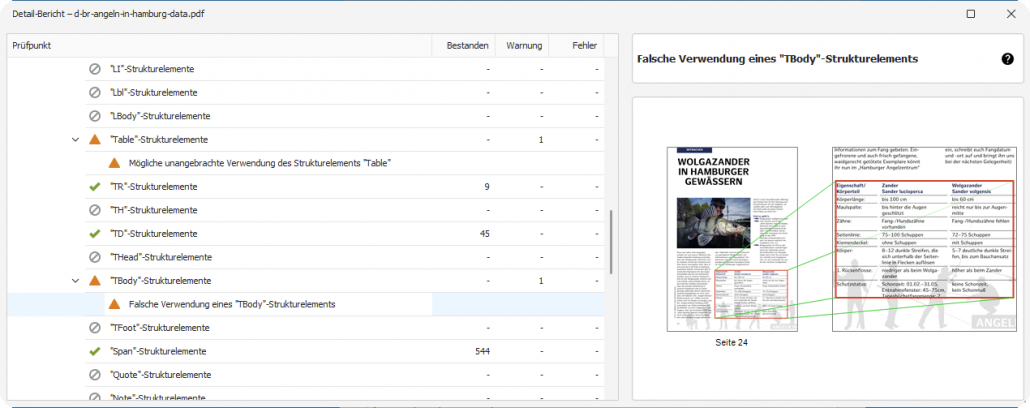
Task: Click skipped icon beside "THead"-Strukturelemente
Action: pos(95,257)
